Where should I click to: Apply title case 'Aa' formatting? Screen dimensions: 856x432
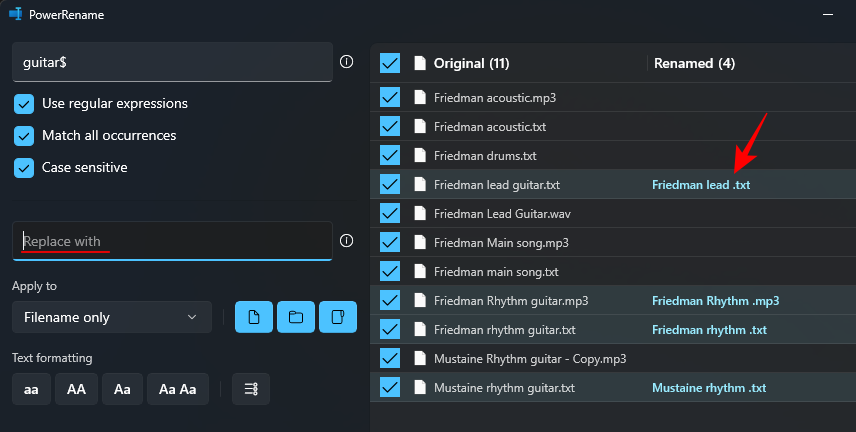click(122, 389)
